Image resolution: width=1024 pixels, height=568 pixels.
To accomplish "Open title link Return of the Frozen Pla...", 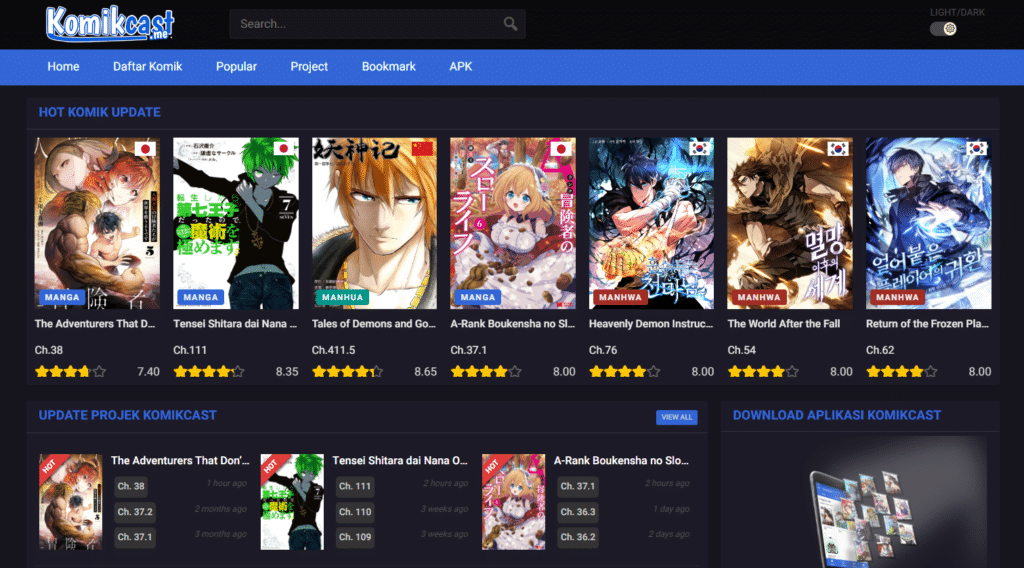I will point(927,324).
